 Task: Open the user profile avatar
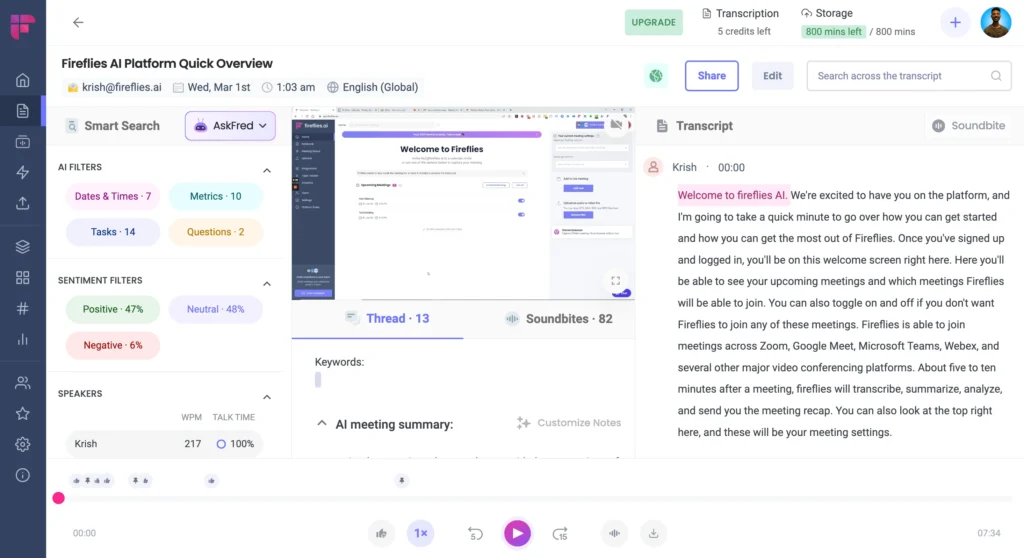(x=996, y=23)
